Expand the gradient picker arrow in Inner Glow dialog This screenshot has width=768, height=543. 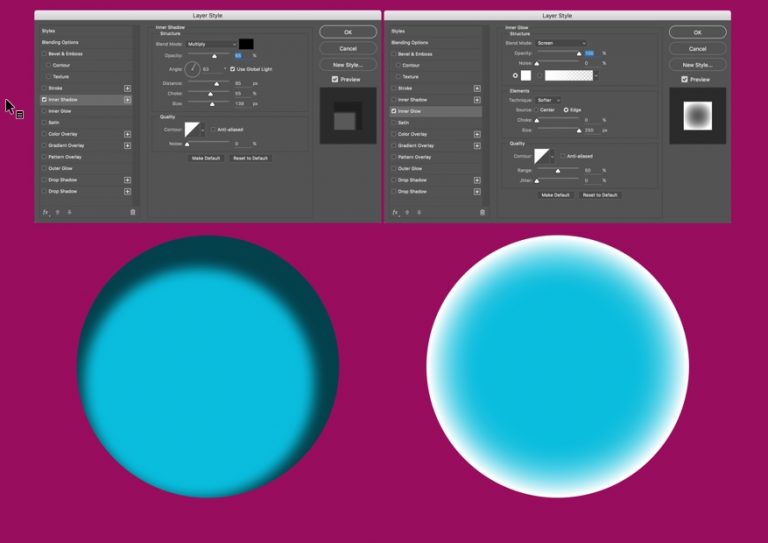(596, 75)
